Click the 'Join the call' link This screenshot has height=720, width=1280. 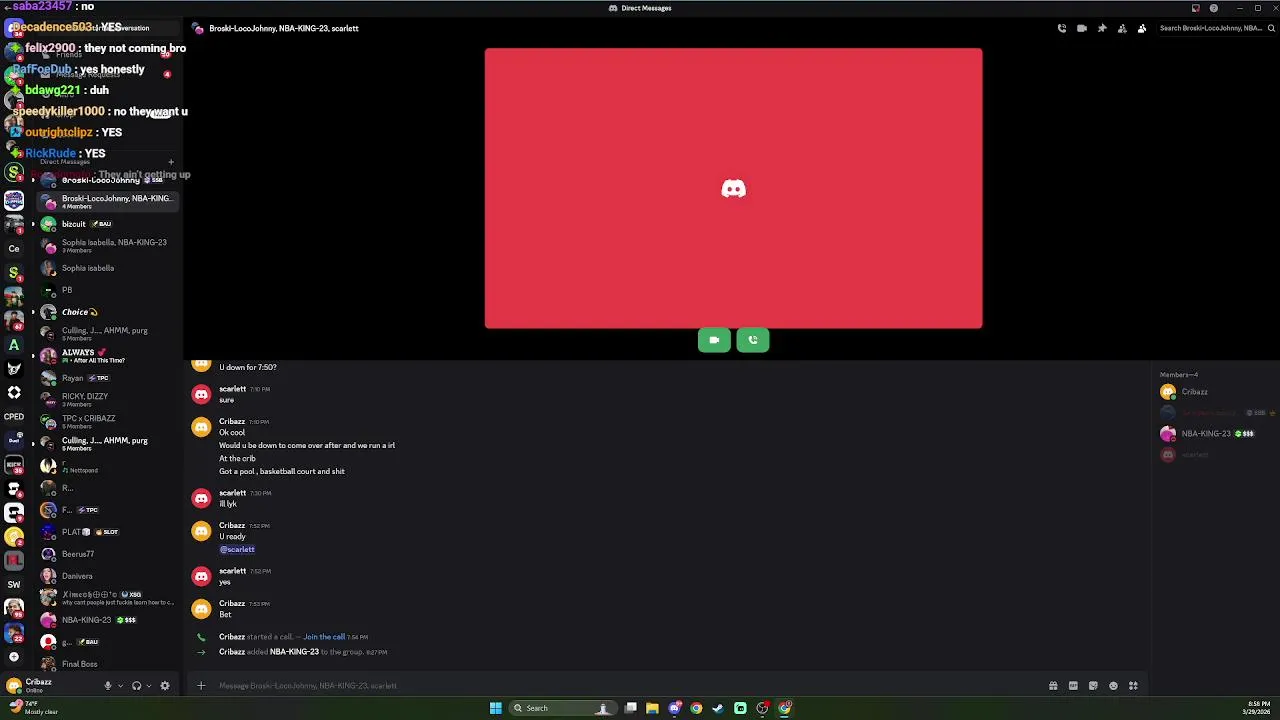coord(324,637)
